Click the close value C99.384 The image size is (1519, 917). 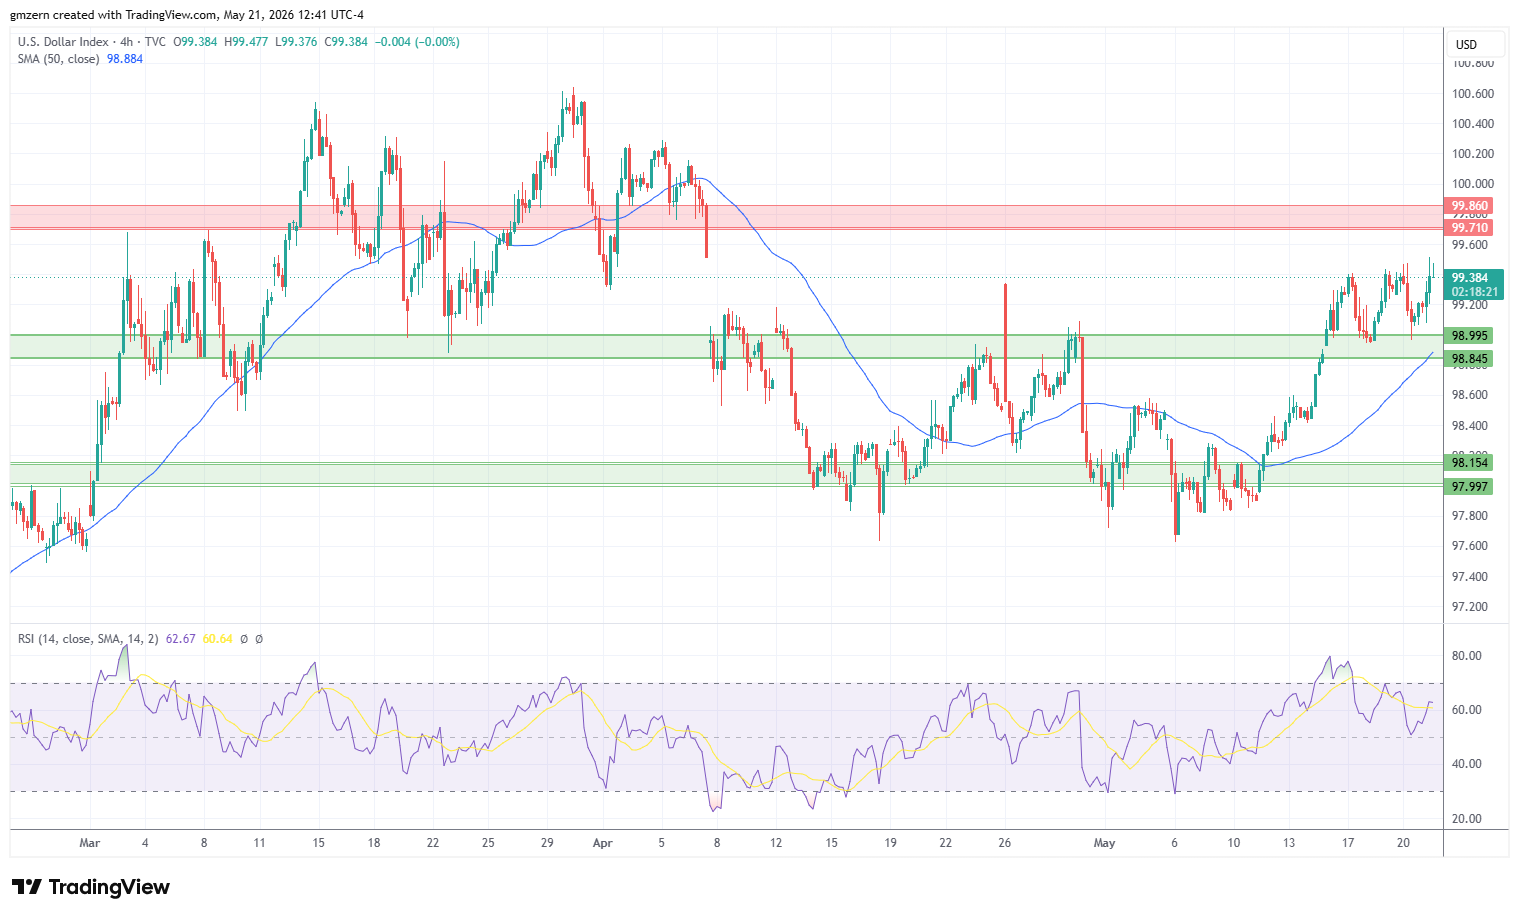point(346,42)
